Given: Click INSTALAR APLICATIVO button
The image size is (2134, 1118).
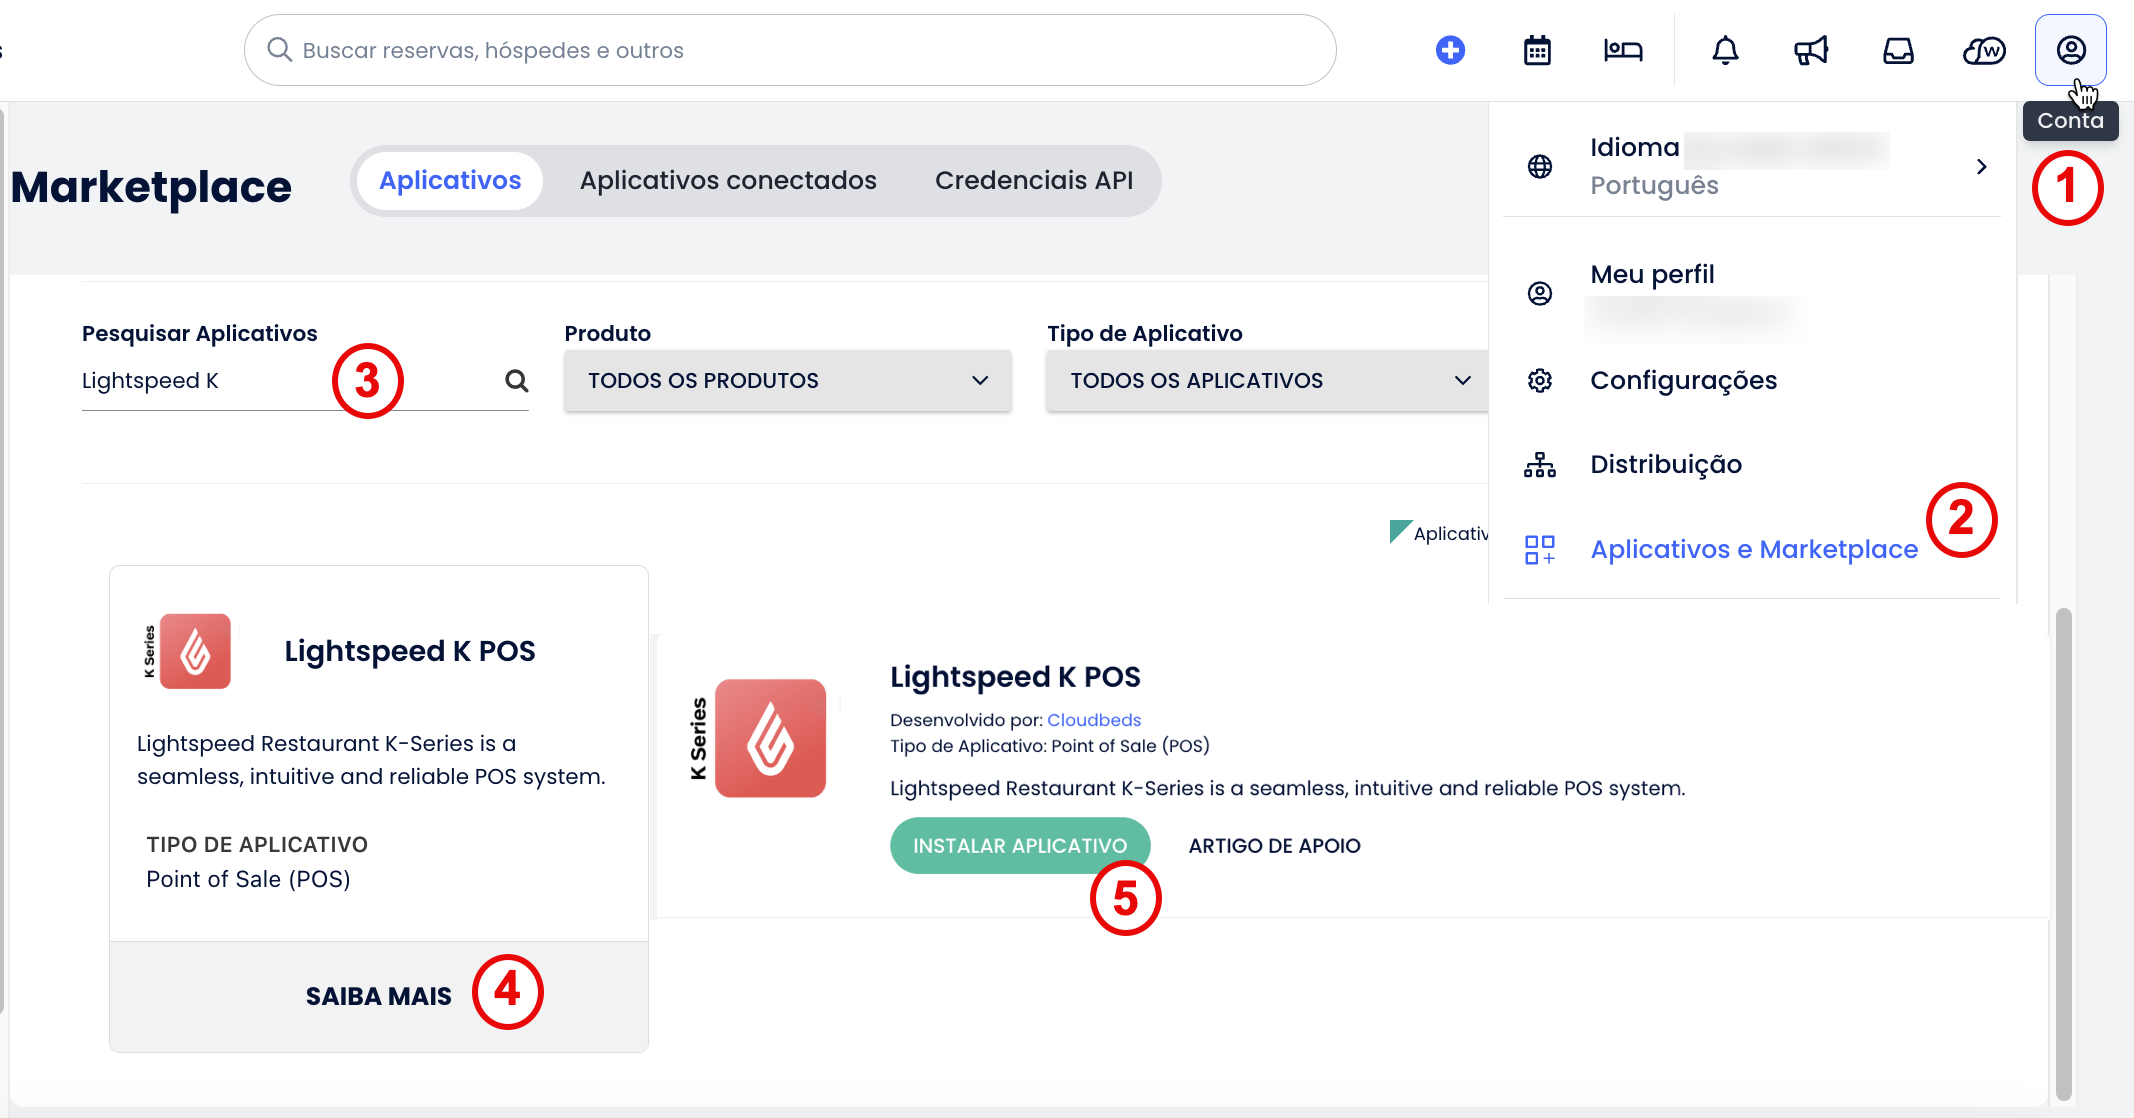Looking at the screenshot, I should [1020, 846].
